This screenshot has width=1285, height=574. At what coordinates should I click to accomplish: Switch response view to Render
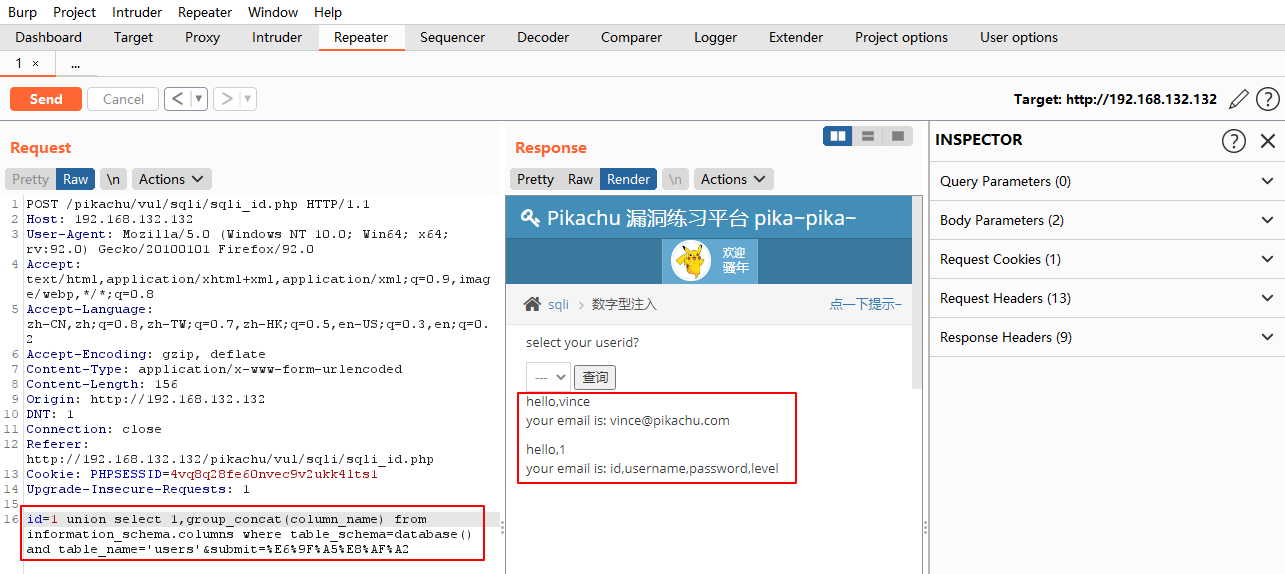coord(629,179)
